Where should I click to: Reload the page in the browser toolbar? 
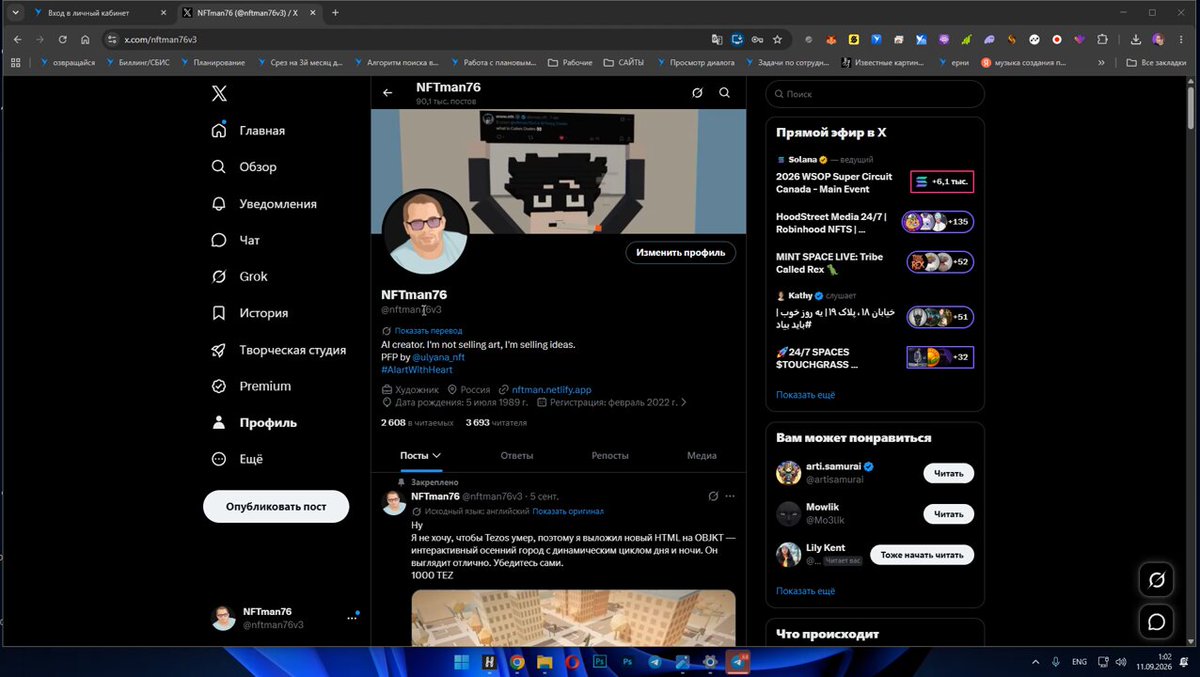(63, 39)
